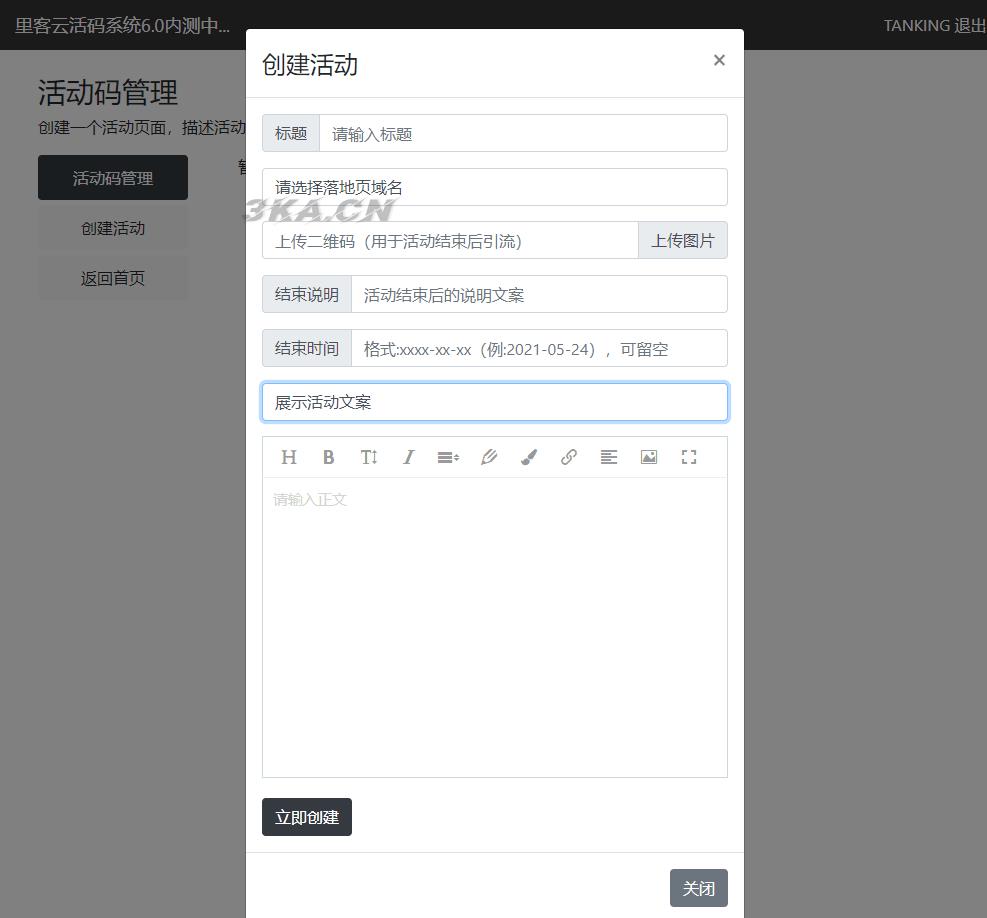Open the line height option
The image size is (987, 918).
(x=448, y=457)
